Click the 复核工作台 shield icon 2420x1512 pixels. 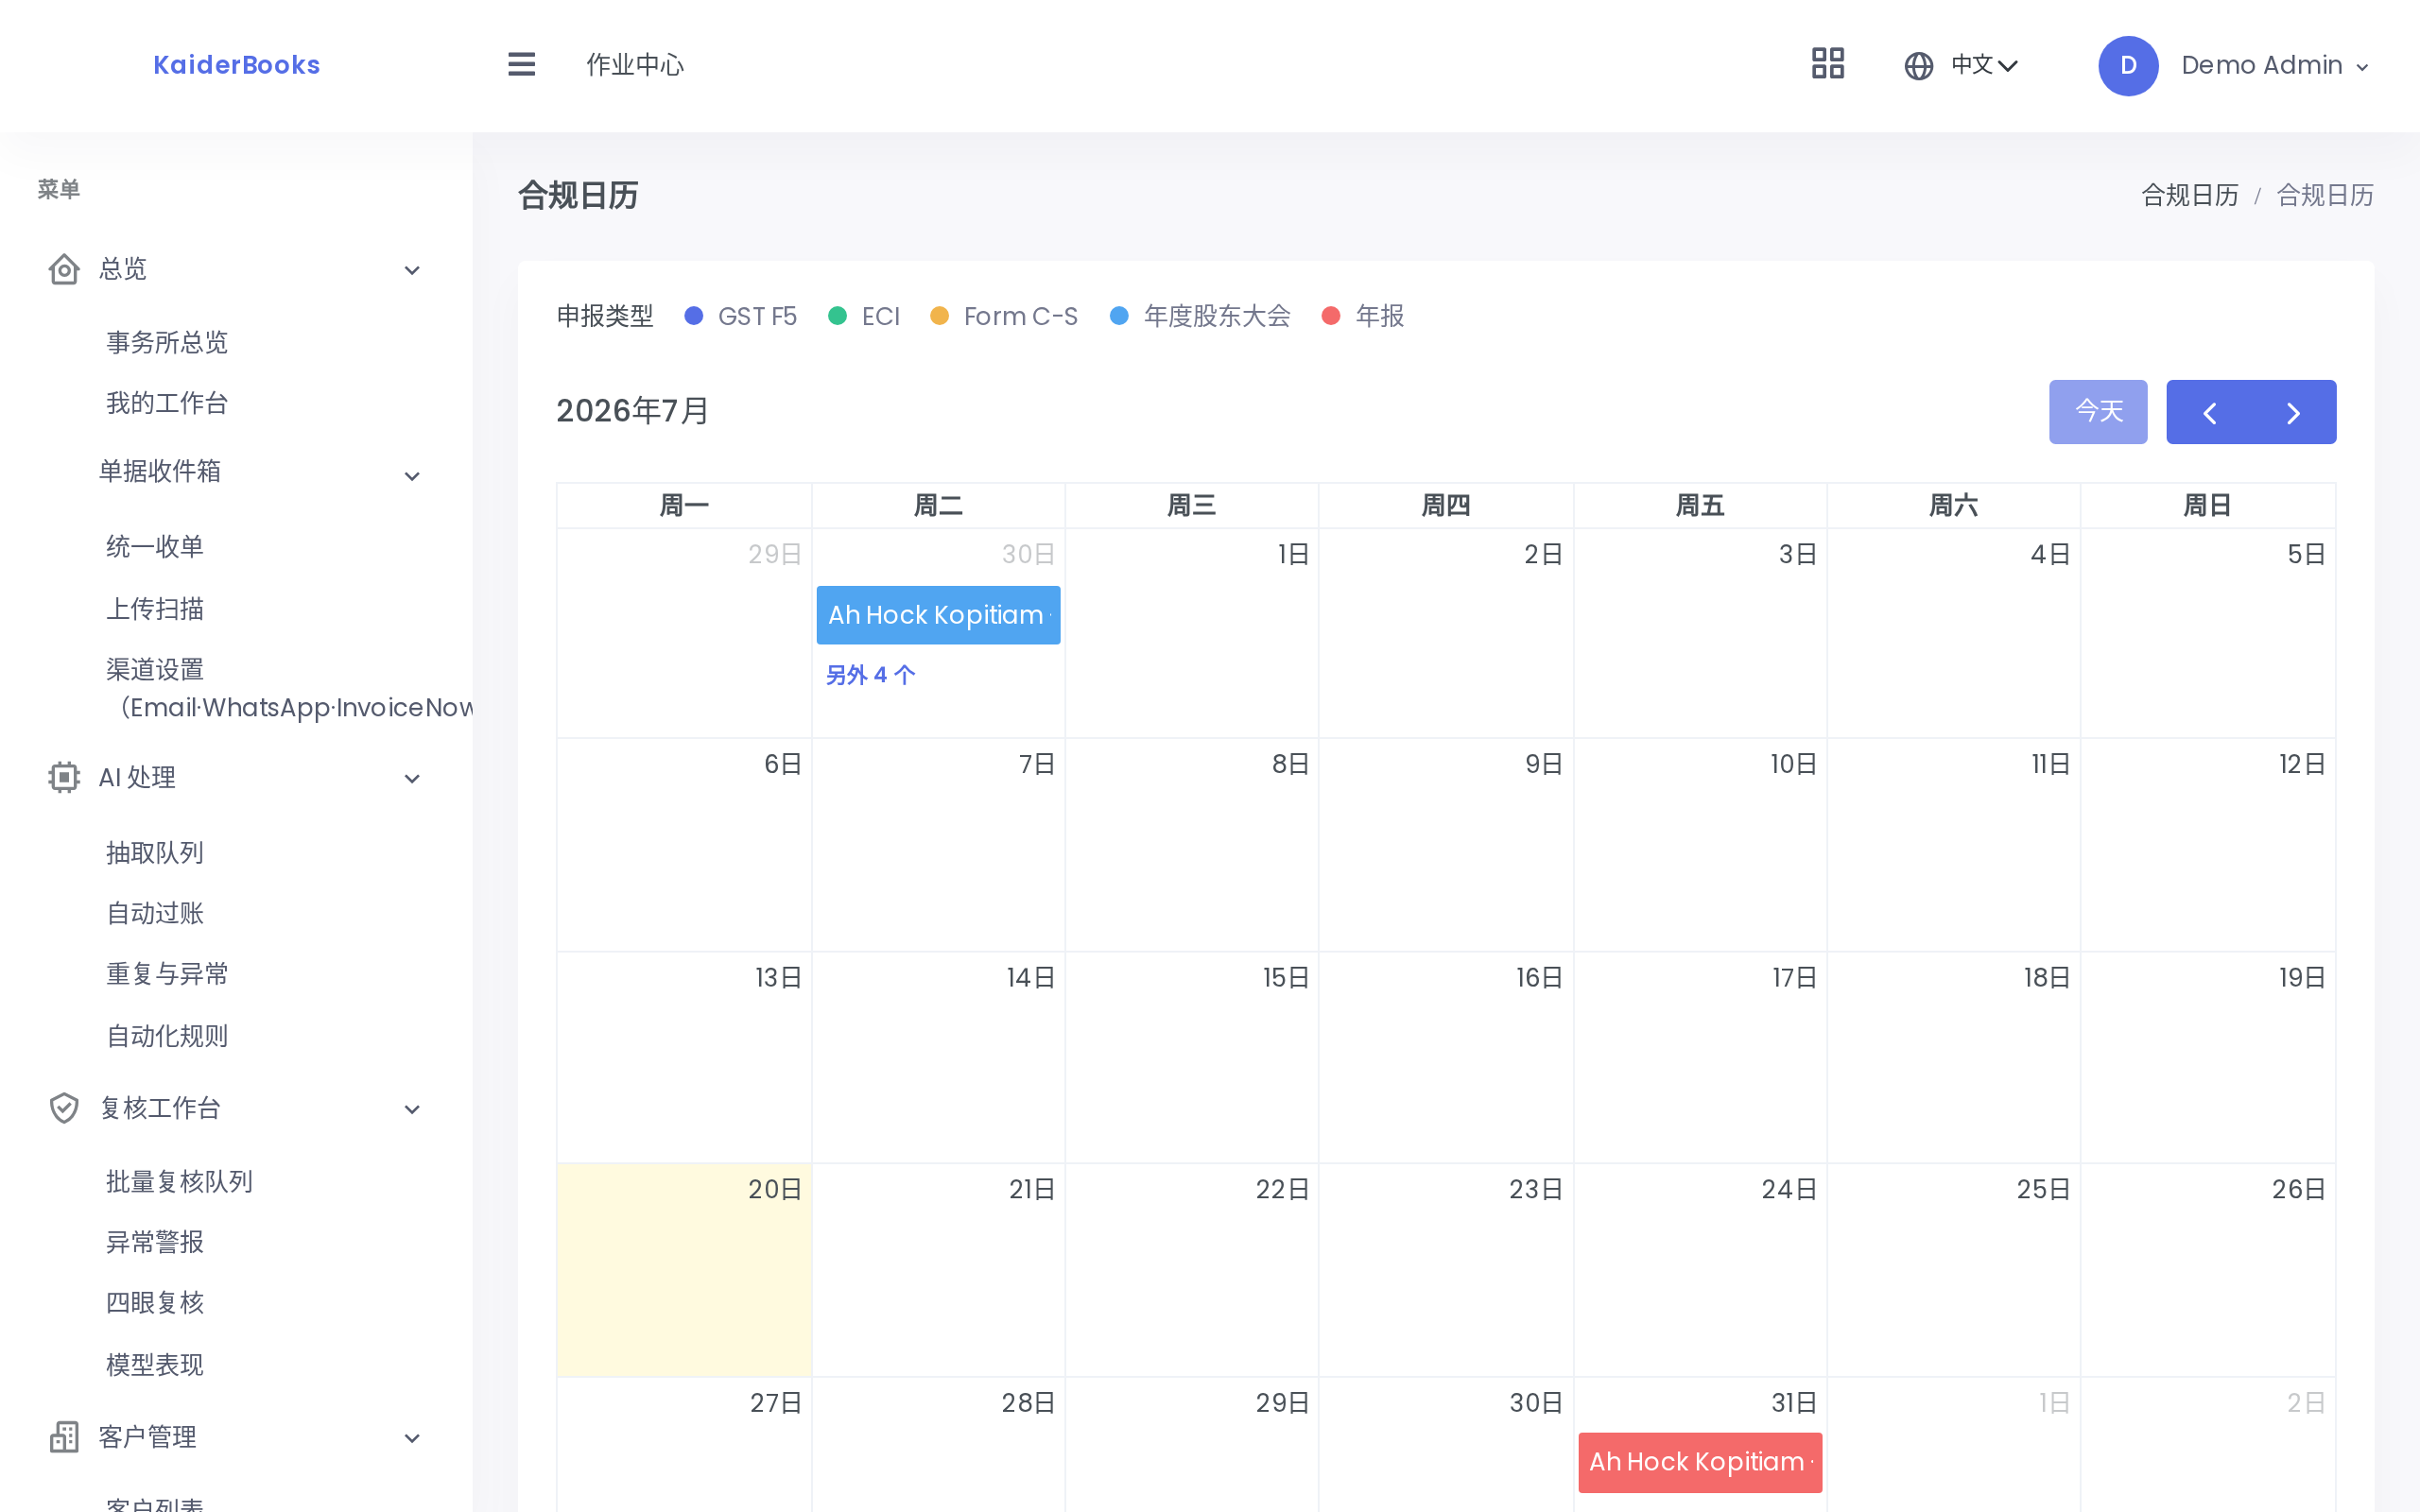point(64,1108)
